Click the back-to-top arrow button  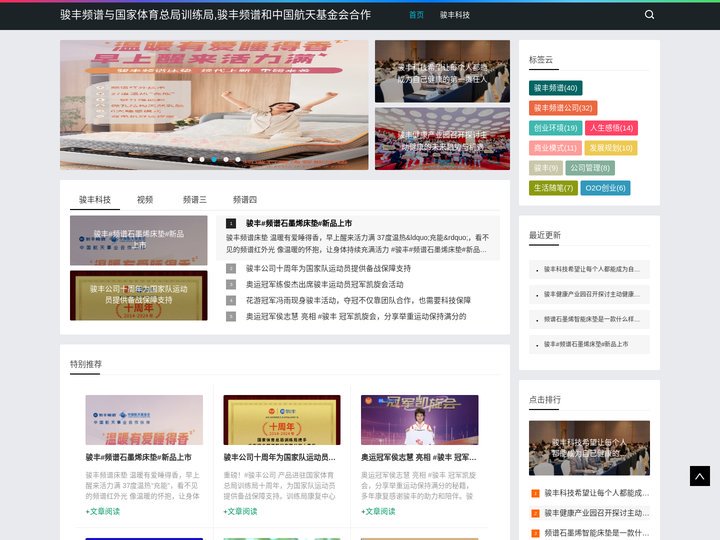(700, 476)
